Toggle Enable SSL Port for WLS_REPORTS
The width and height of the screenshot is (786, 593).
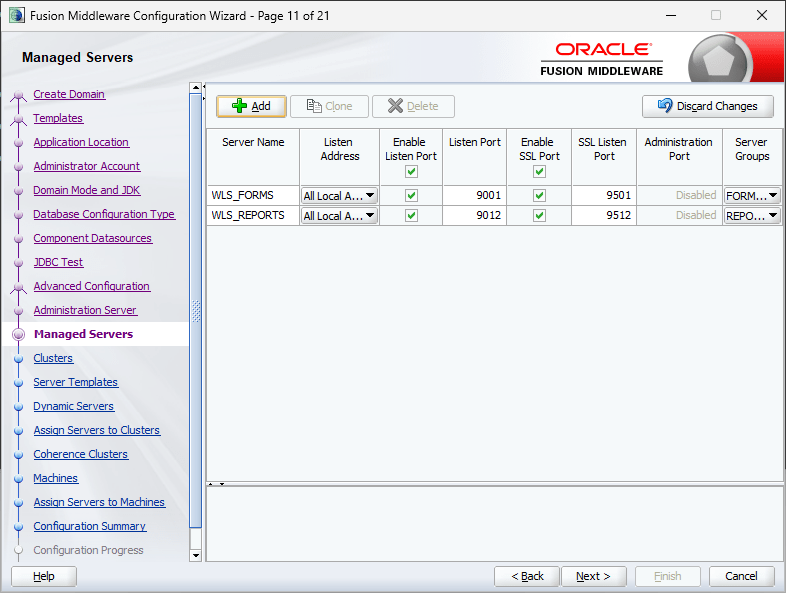(539, 216)
